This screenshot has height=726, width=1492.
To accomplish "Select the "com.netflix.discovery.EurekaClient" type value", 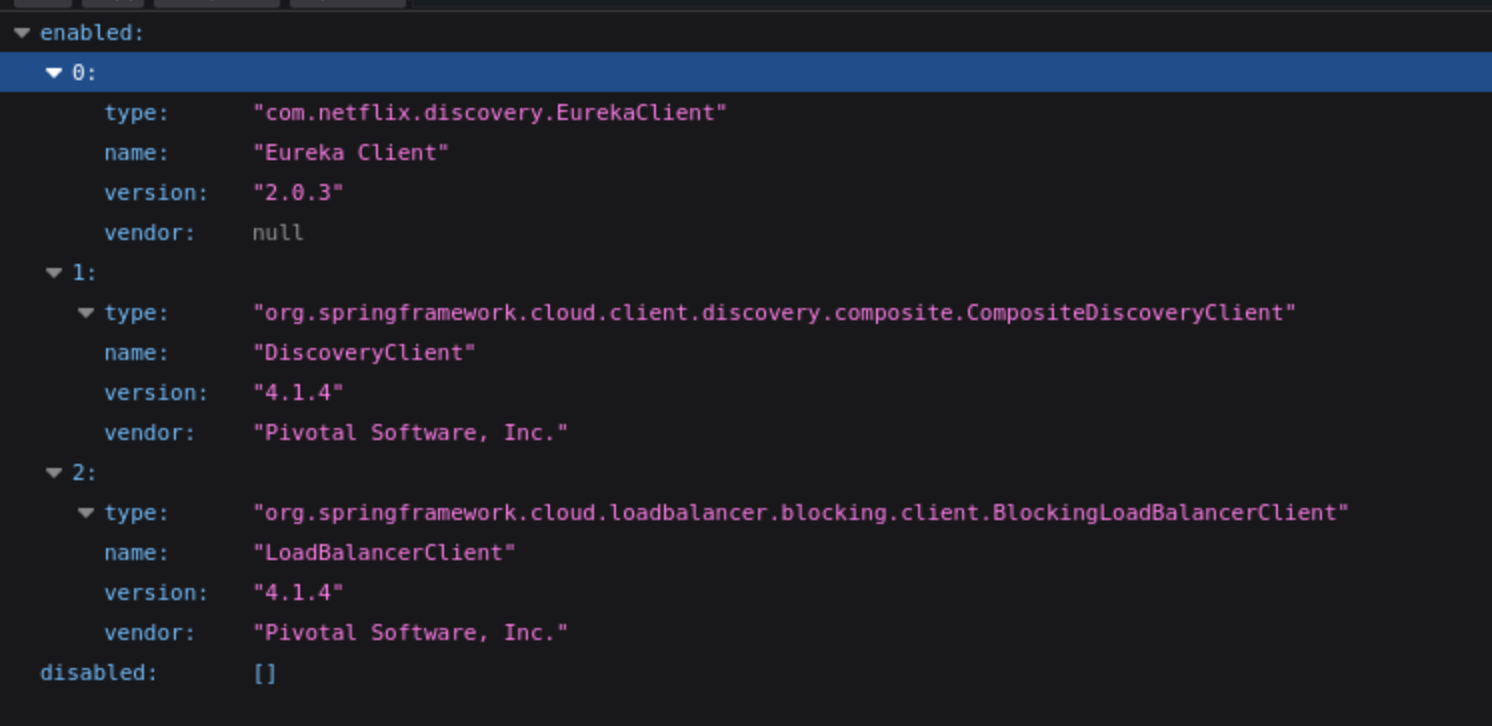I will pos(489,113).
